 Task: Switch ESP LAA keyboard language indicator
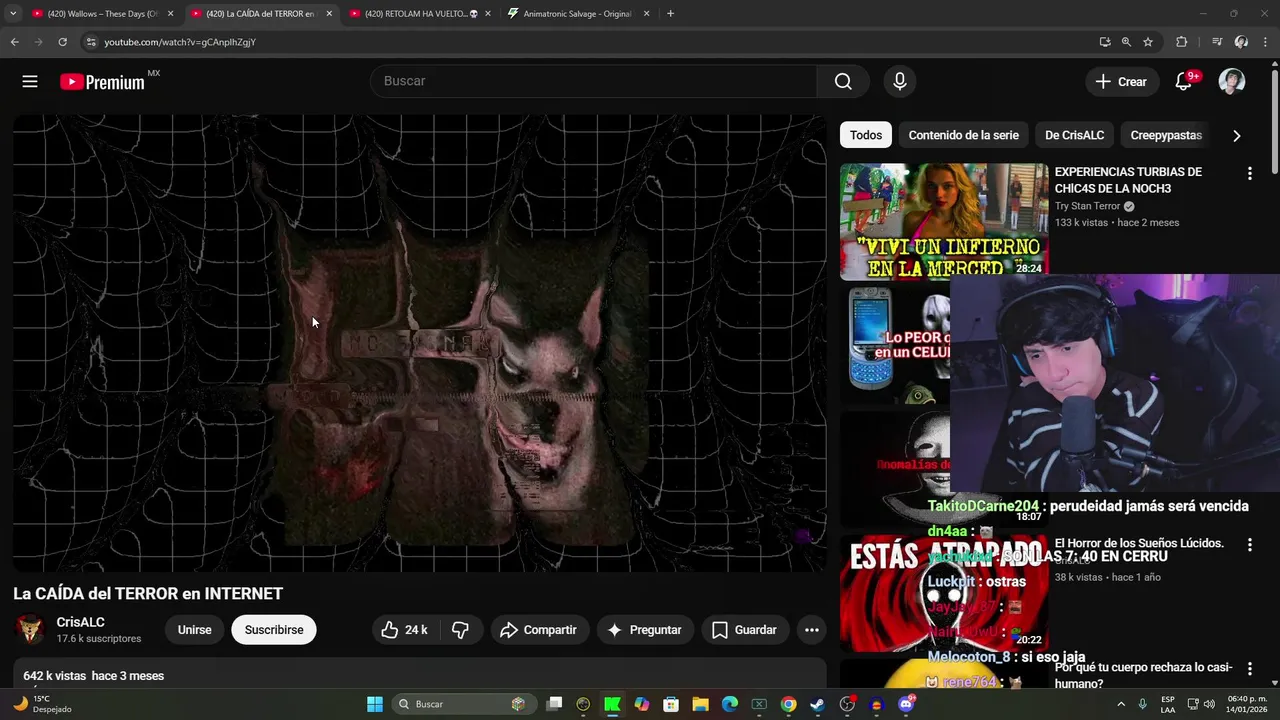(1168, 704)
